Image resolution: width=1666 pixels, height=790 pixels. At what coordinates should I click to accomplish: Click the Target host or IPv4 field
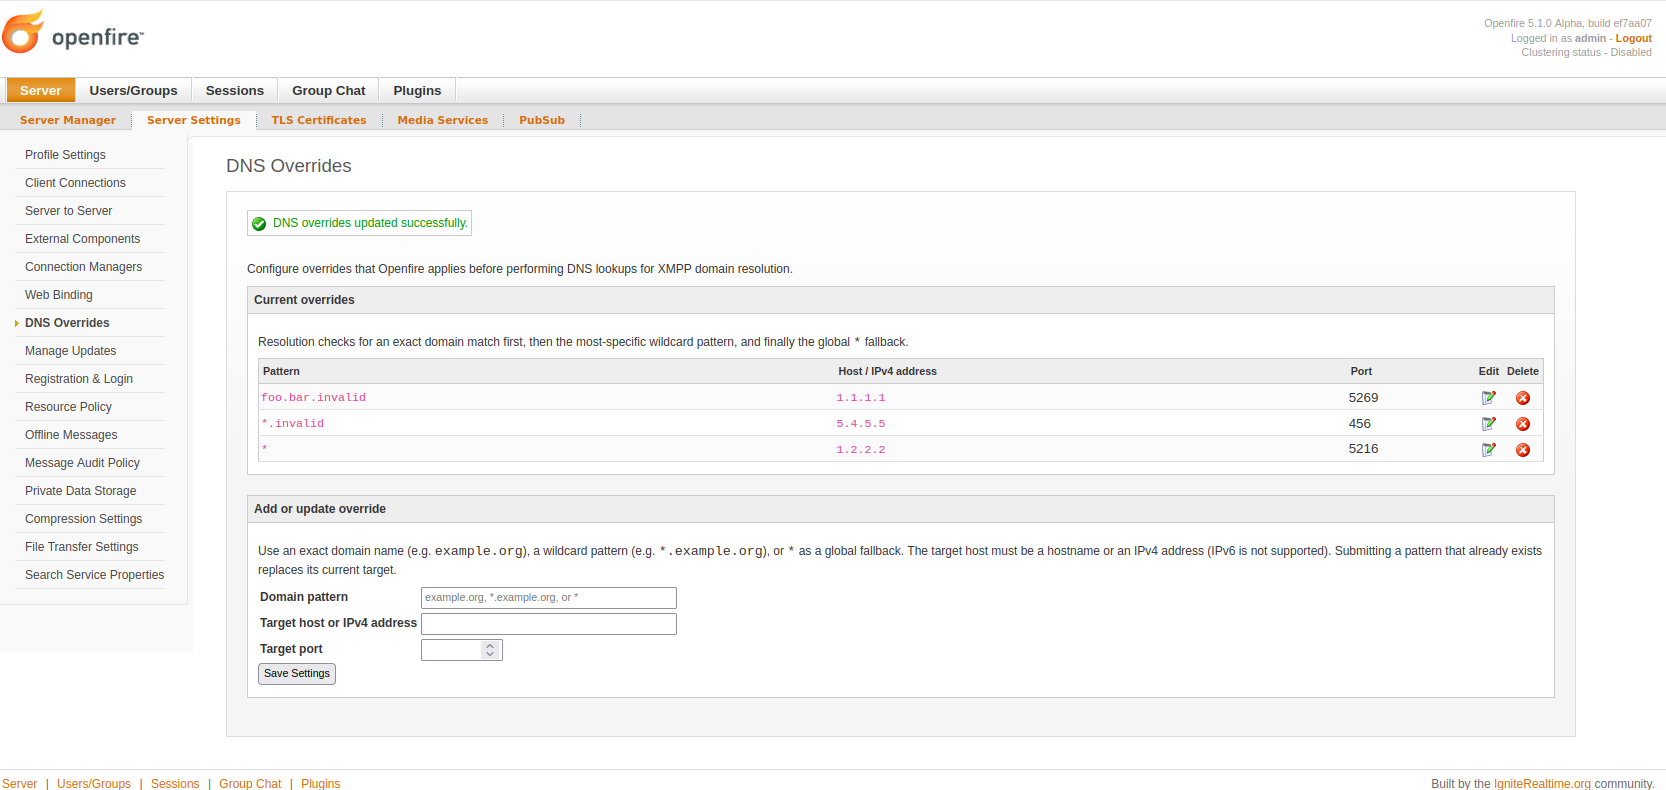coord(548,624)
